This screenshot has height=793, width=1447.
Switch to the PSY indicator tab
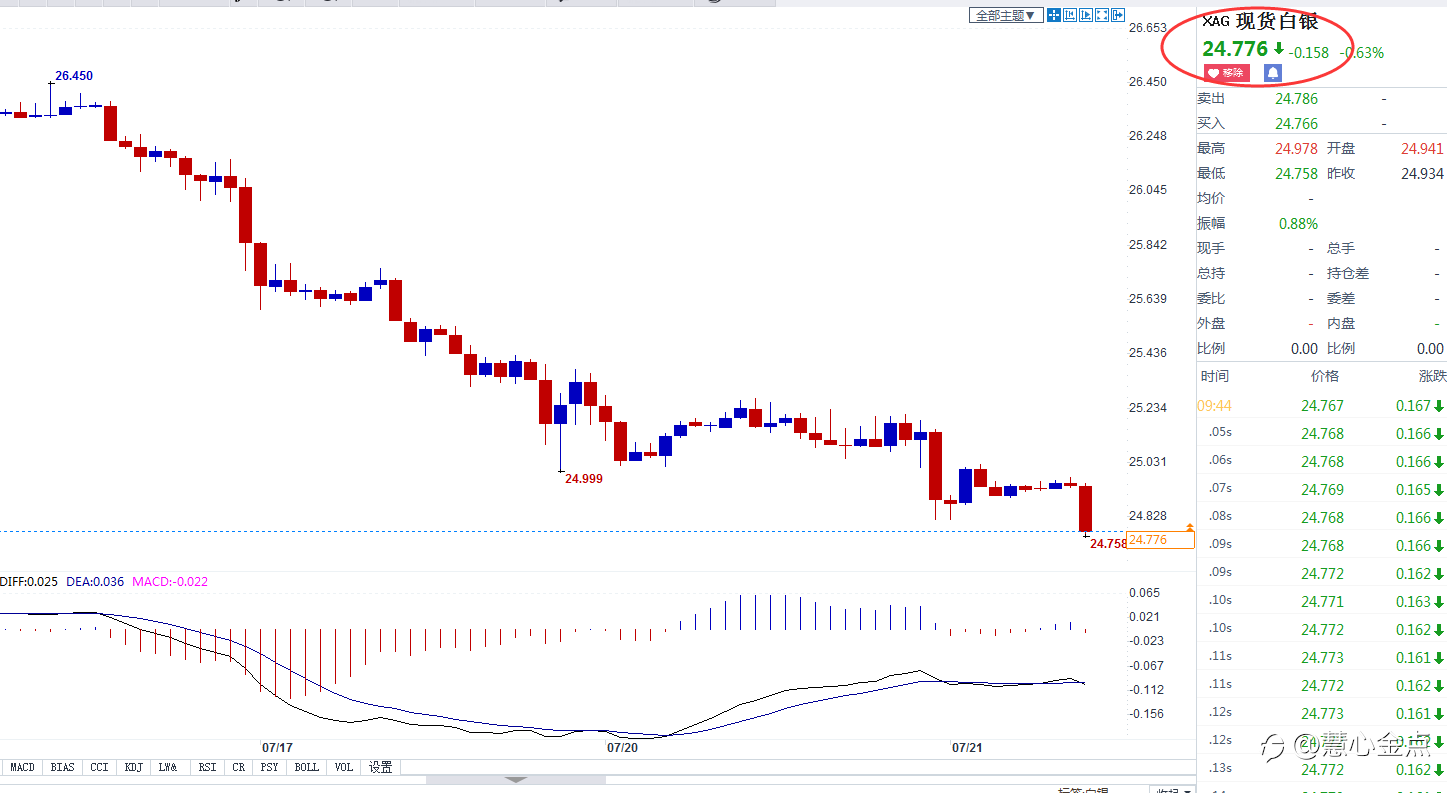(x=269, y=767)
